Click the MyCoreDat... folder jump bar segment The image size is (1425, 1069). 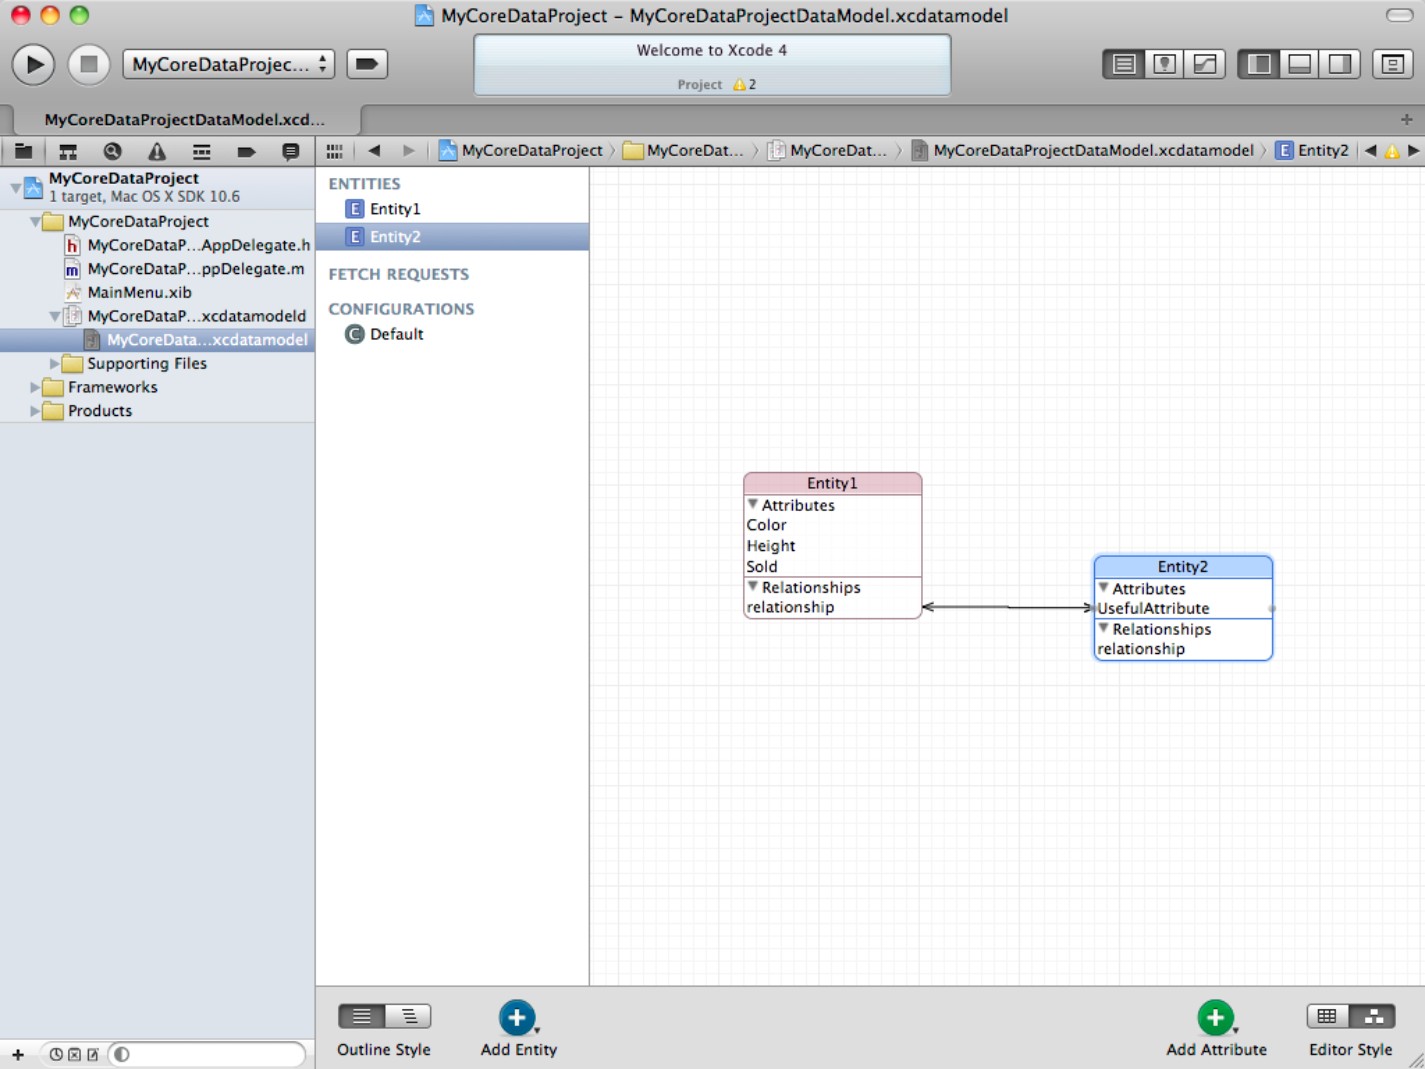683,151
